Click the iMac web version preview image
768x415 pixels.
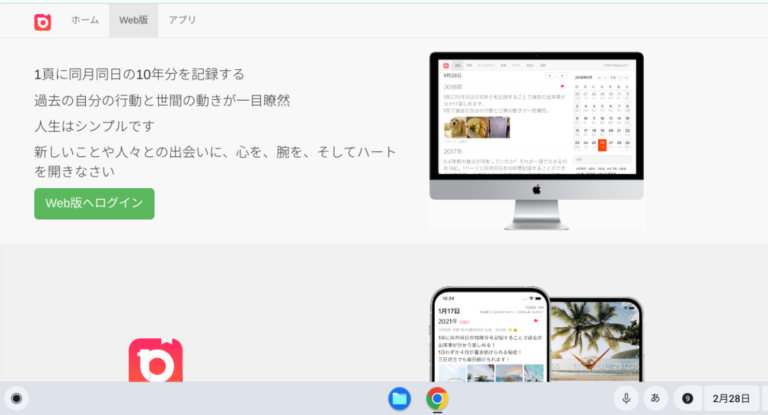(x=536, y=140)
